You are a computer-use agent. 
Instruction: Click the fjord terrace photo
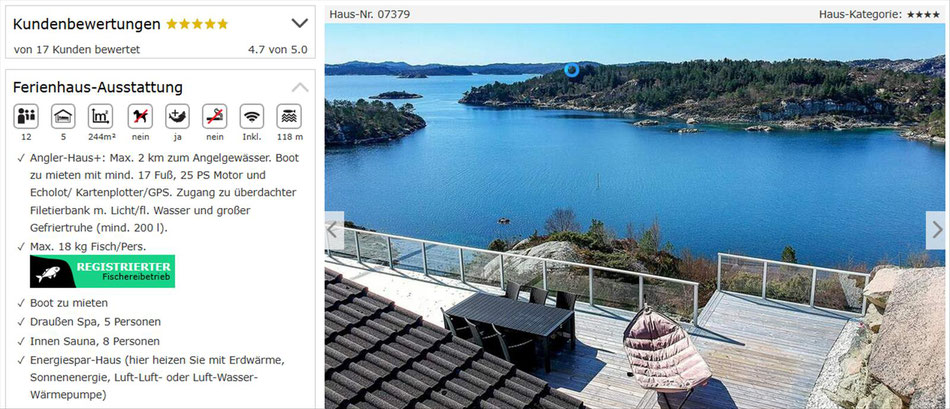click(x=634, y=216)
